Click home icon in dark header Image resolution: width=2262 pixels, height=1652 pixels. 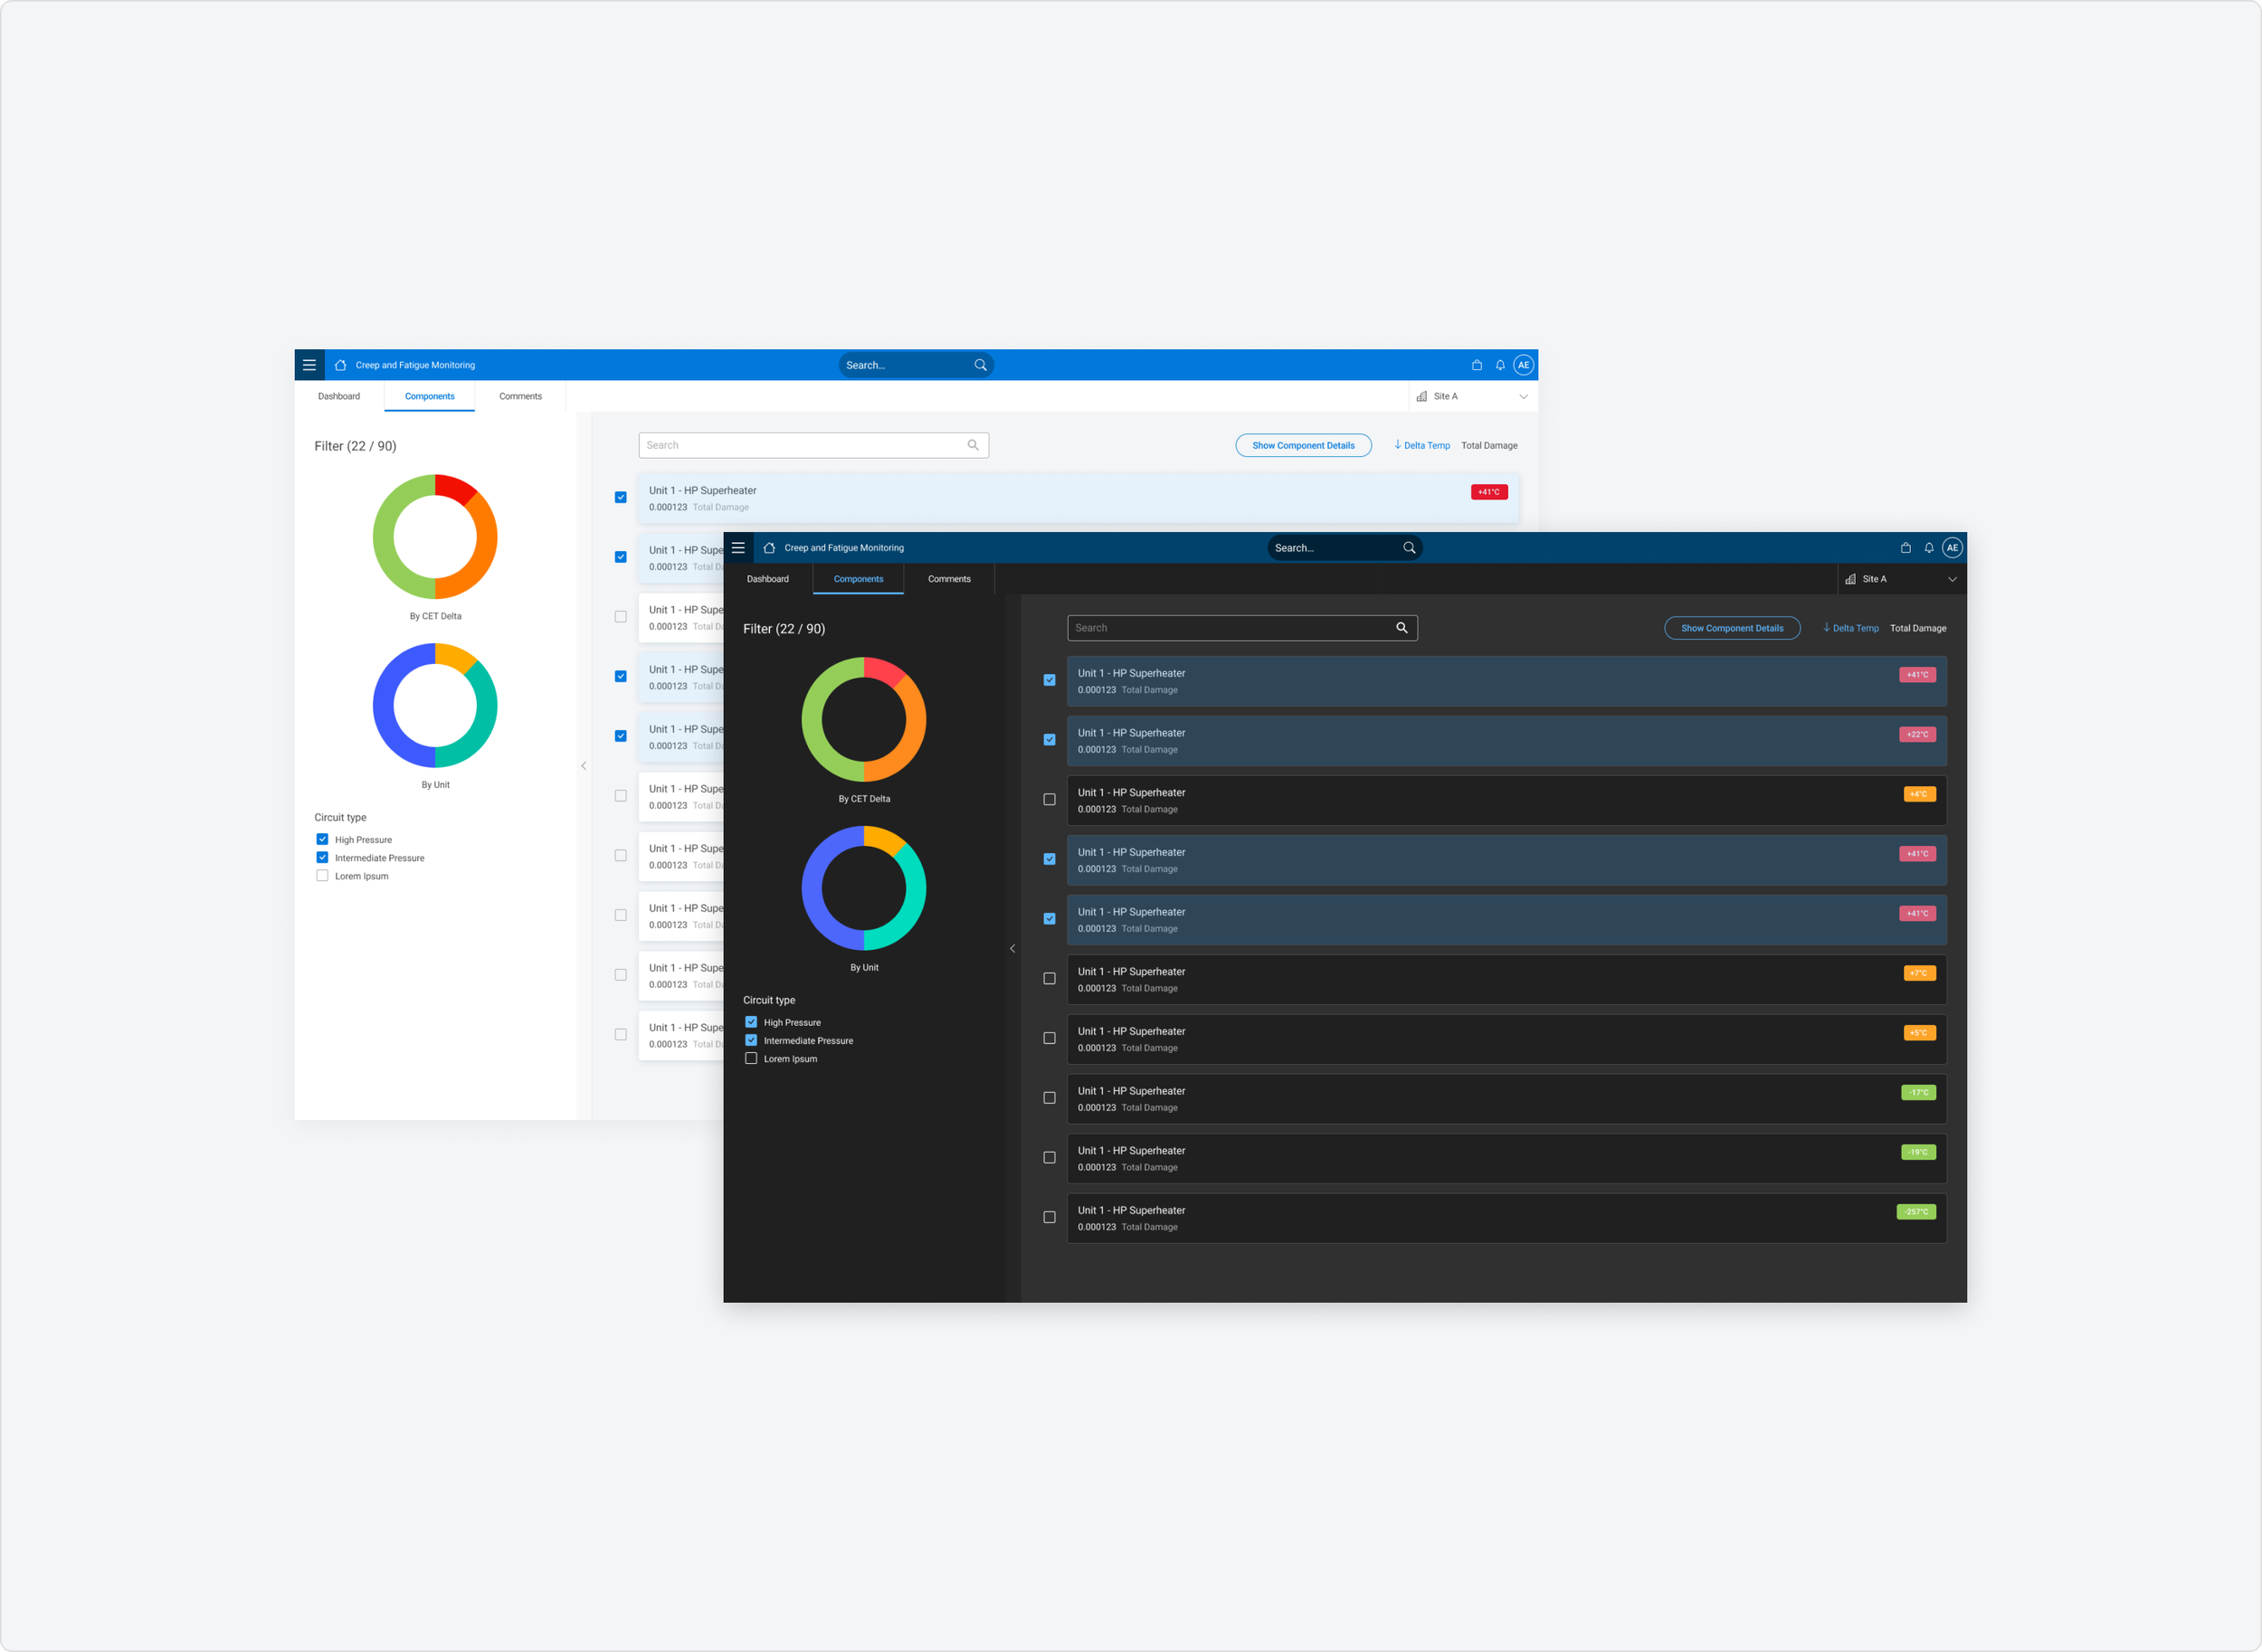769,548
